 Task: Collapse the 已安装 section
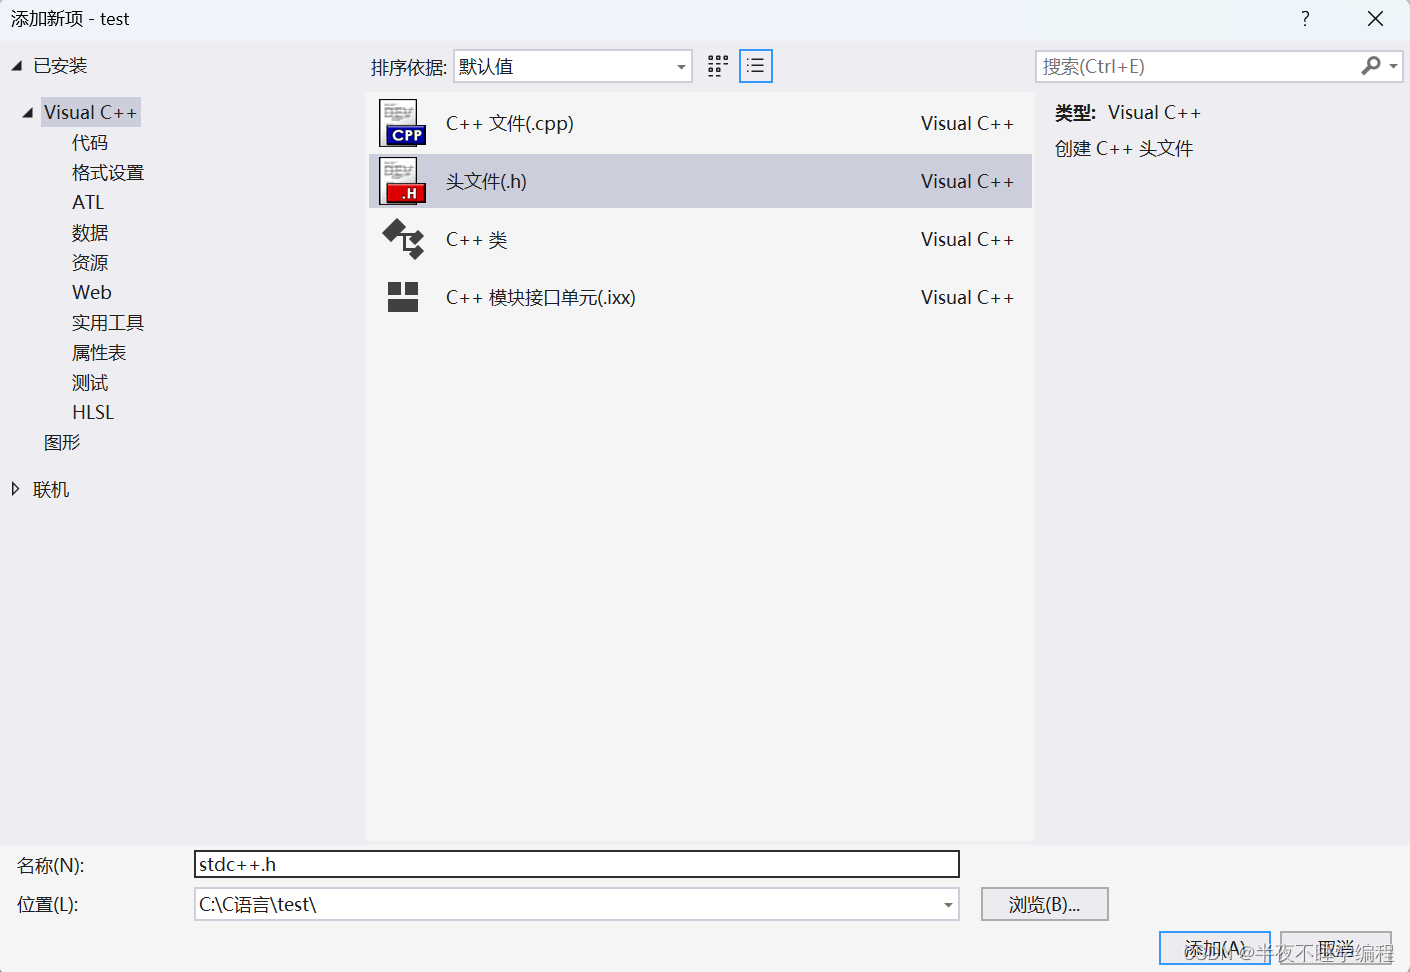click(x=14, y=65)
